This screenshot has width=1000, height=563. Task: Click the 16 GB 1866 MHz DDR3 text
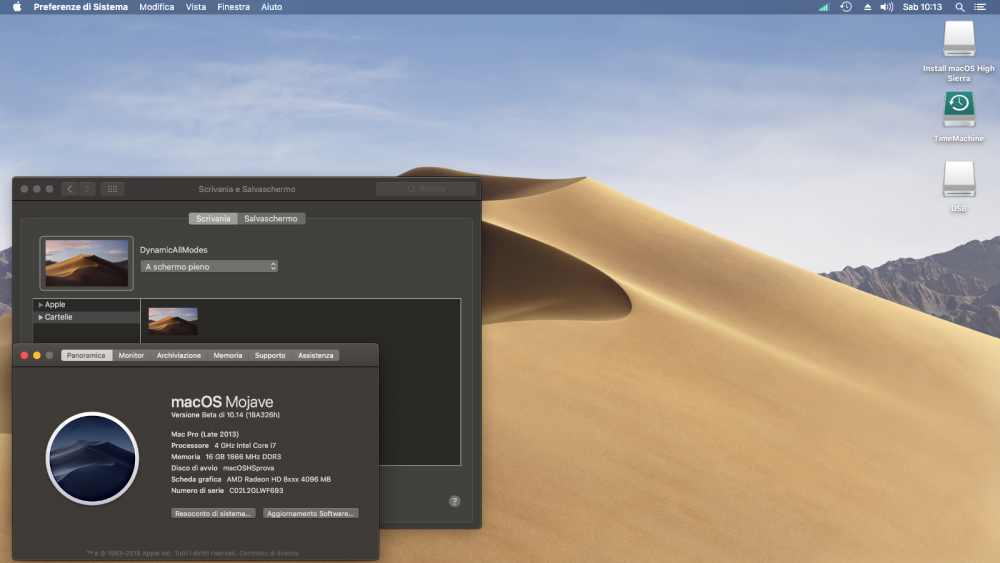pyautogui.click(x=243, y=457)
